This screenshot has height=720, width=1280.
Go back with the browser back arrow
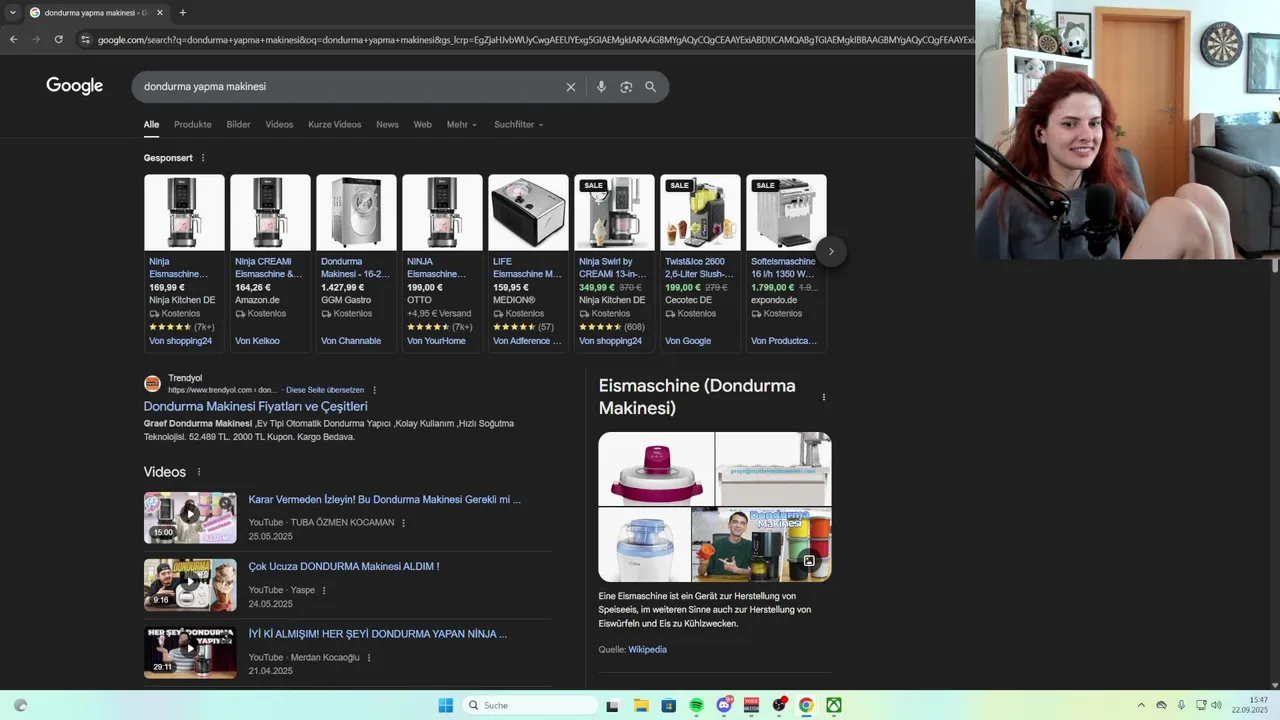pos(13,39)
